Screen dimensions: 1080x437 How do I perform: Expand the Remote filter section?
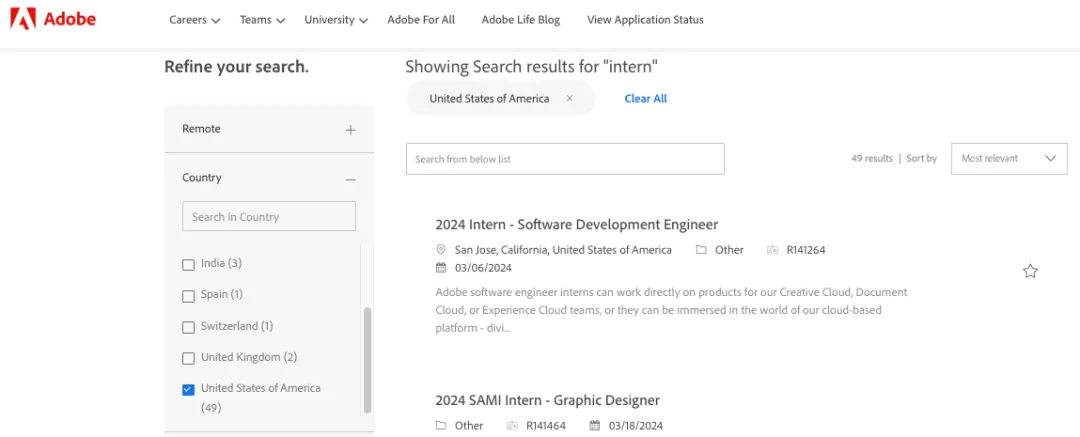tap(351, 130)
